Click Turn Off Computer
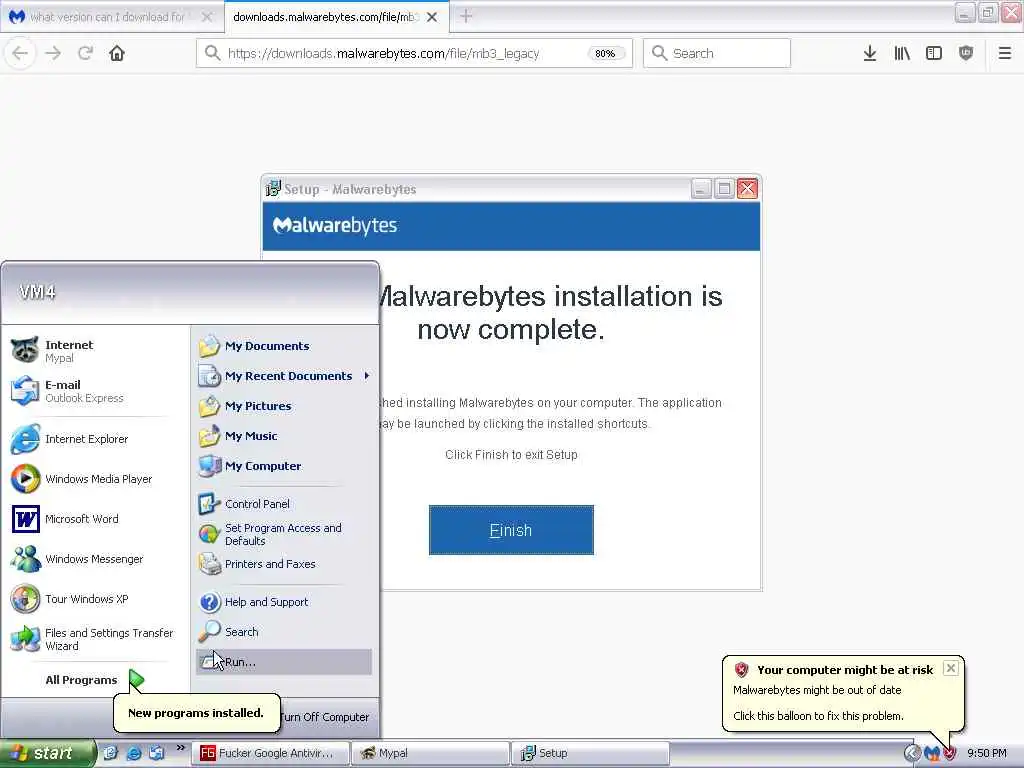Viewport: 1024px width, 768px height. 325,716
